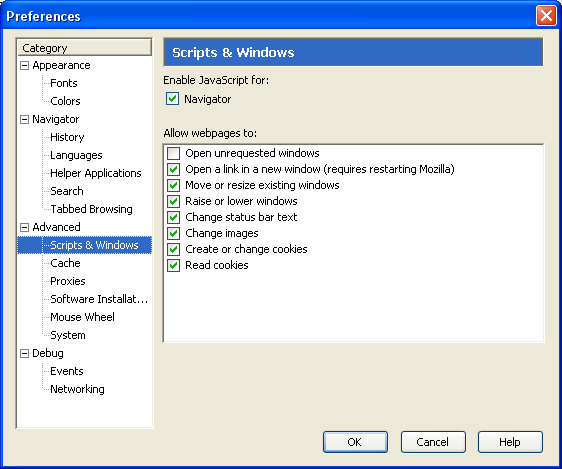Select Fonts in category tree
The width and height of the screenshot is (562, 469).
(x=64, y=83)
